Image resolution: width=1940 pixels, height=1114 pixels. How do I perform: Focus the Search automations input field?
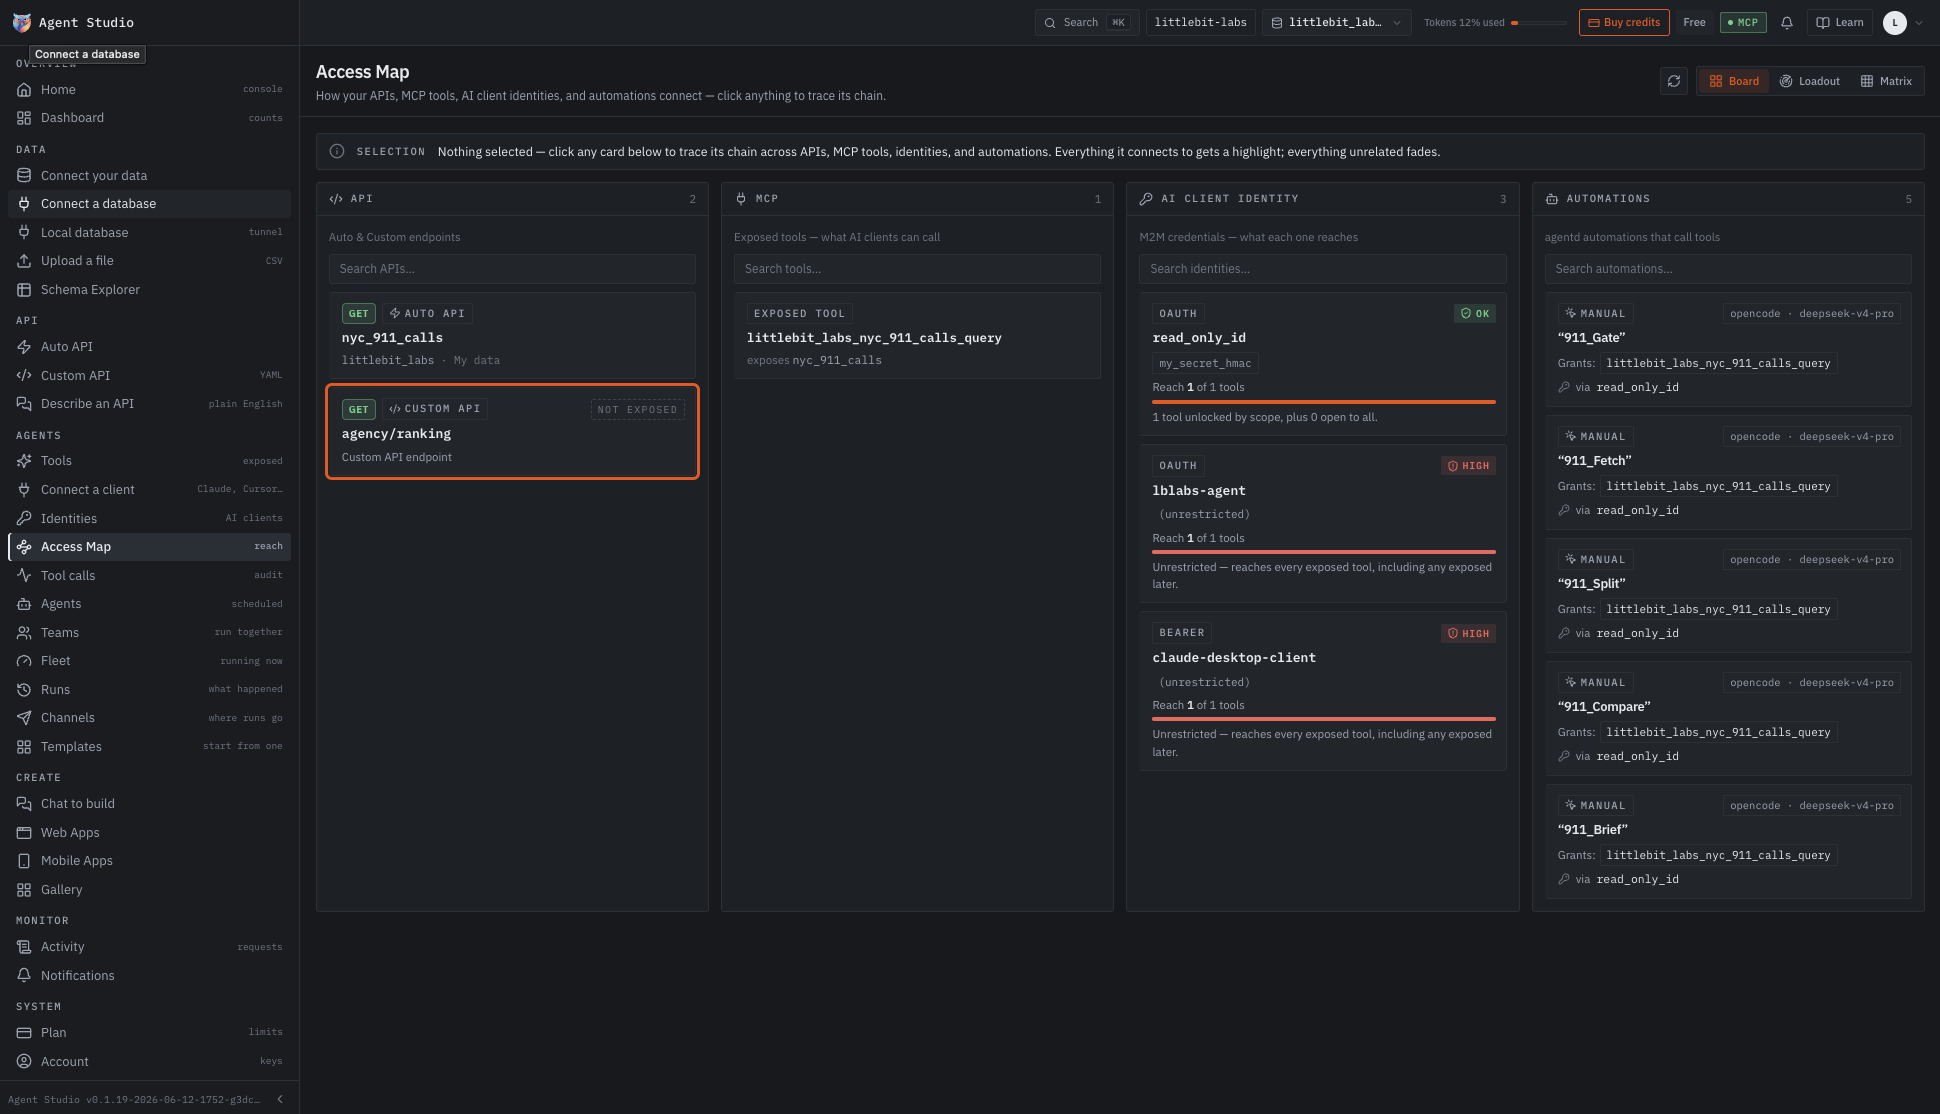pos(1728,269)
